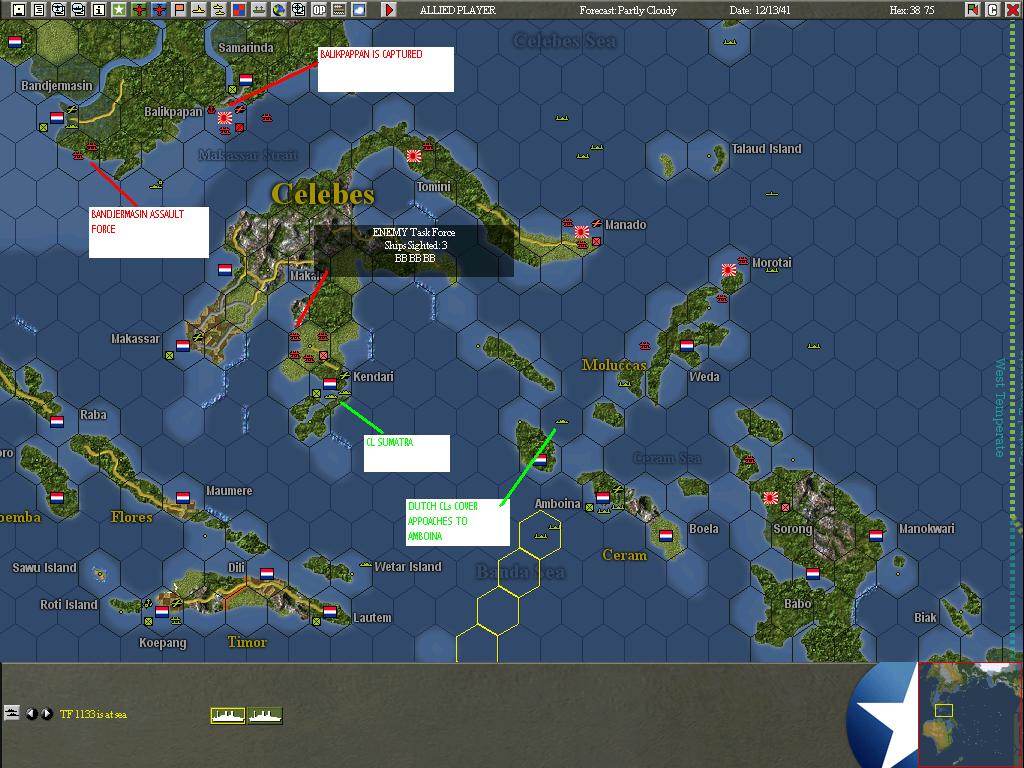Select the Dutch flag at Makassar
The width and height of the screenshot is (1024, 768).
pyautogui.click(x=183, y=345)
